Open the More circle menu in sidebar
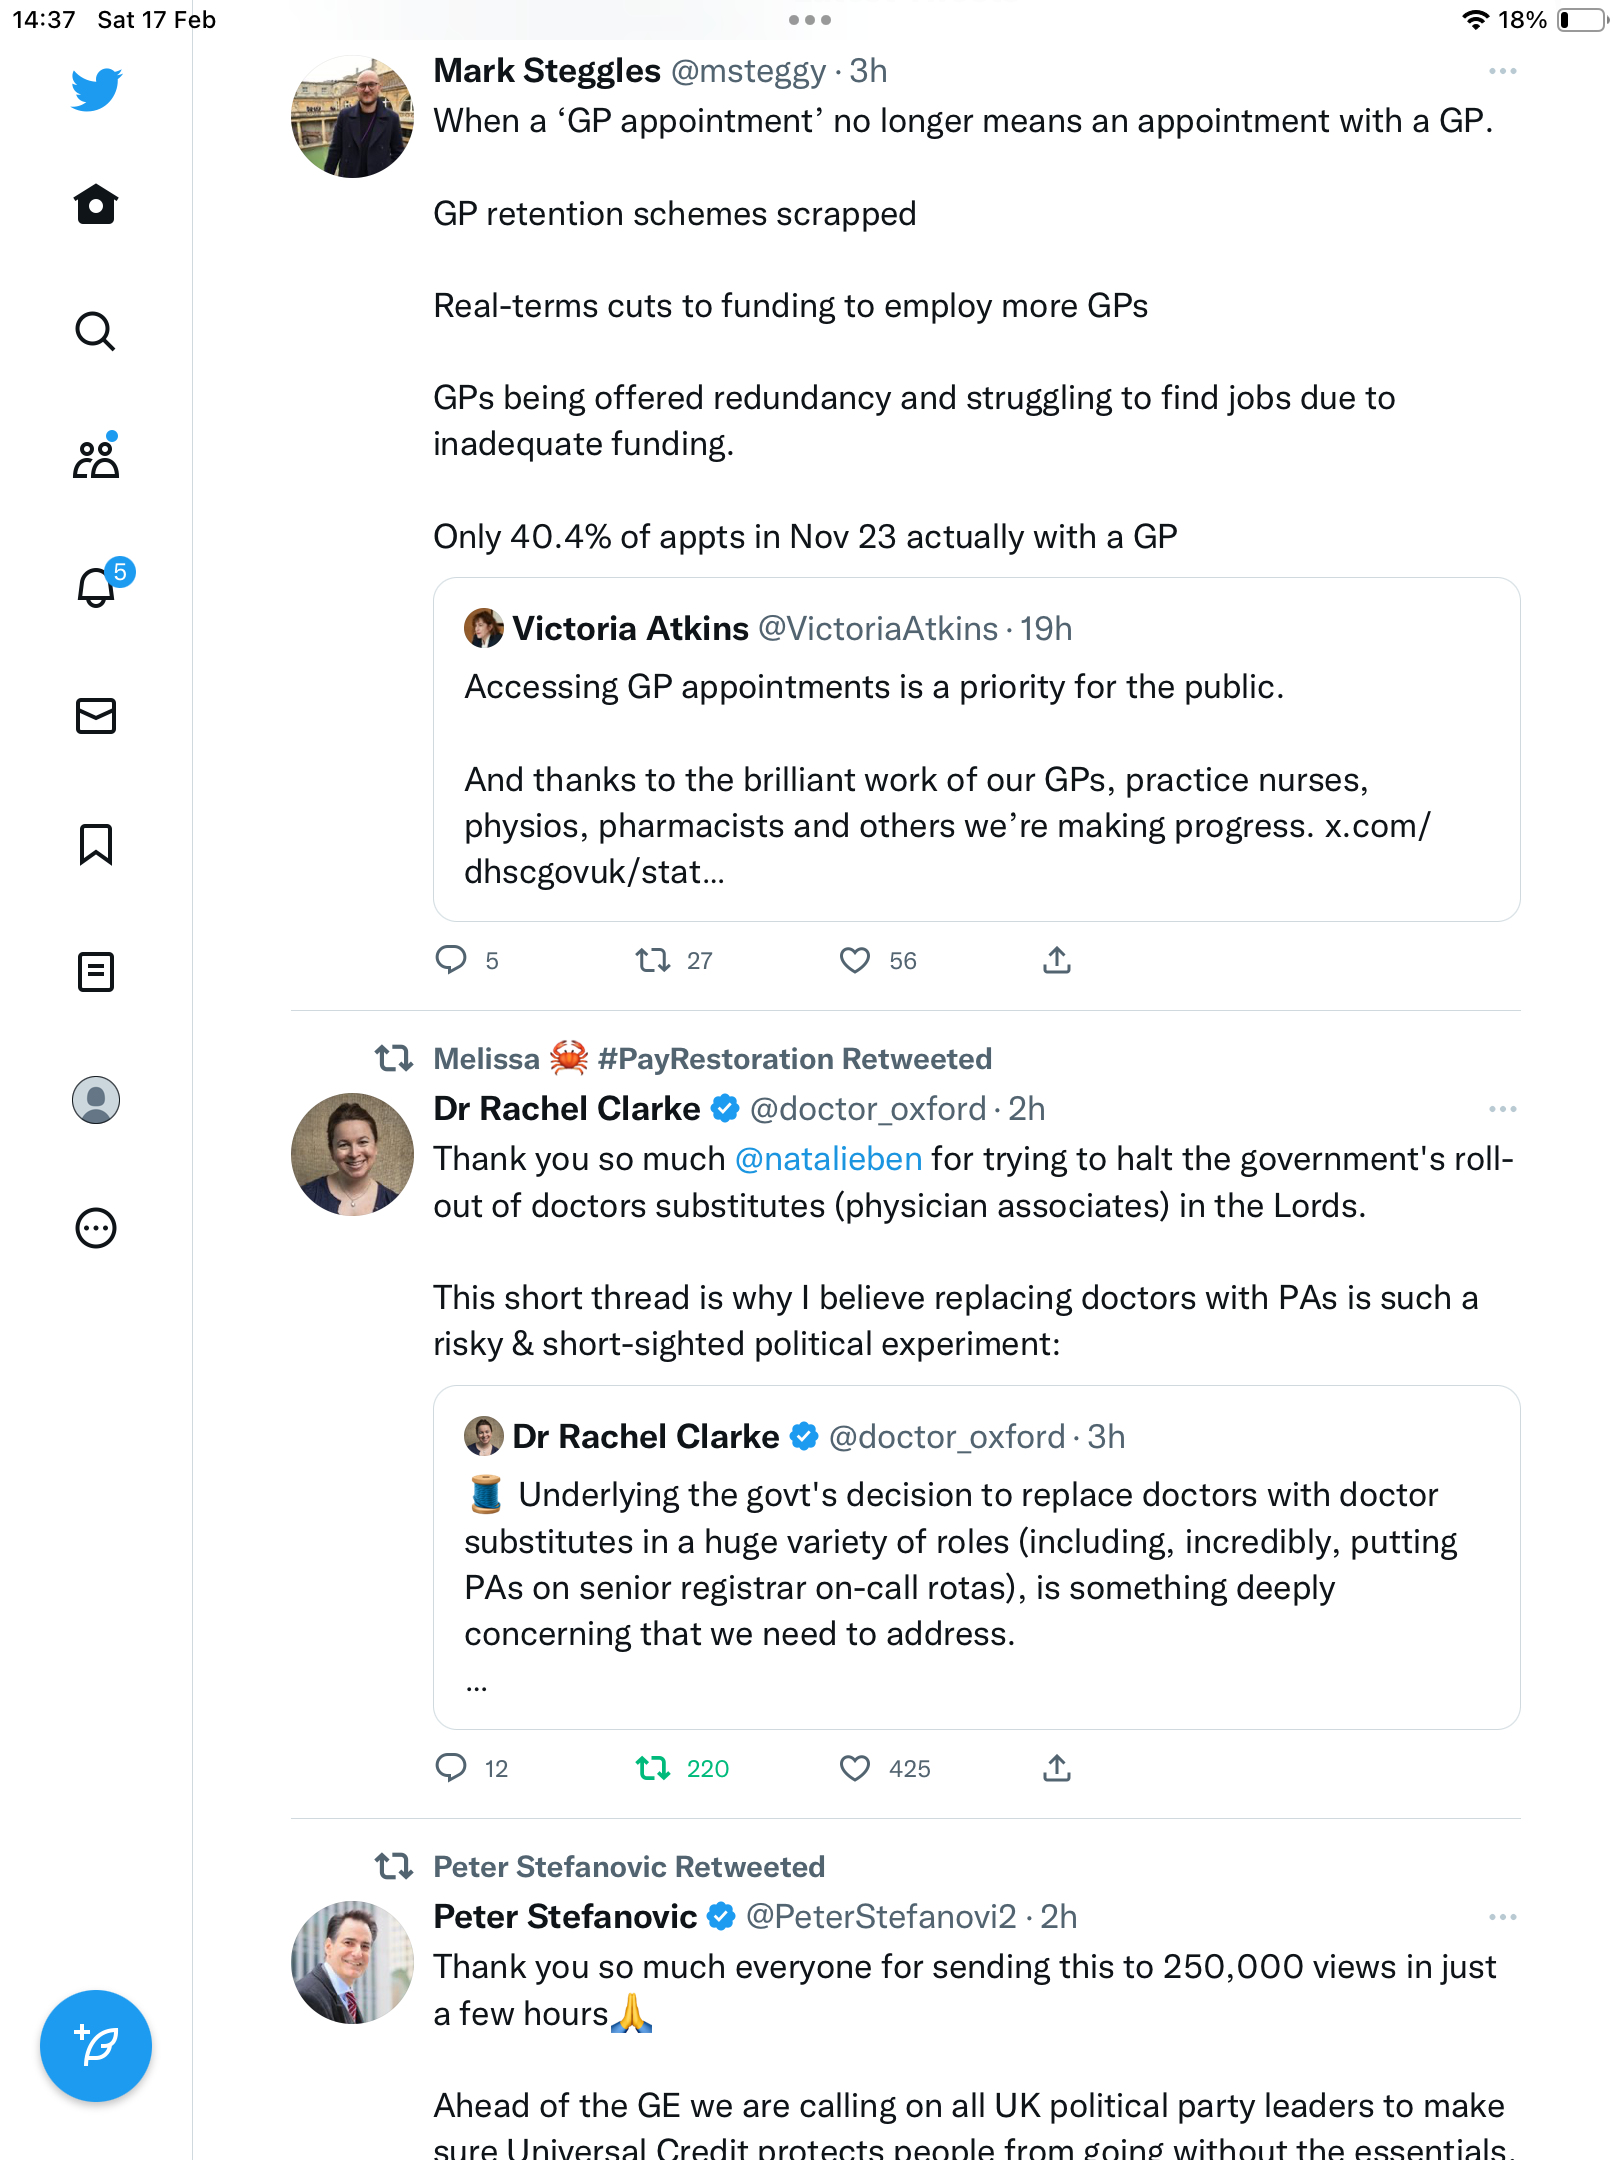1620x2160 pixels. click(96, 1228)
